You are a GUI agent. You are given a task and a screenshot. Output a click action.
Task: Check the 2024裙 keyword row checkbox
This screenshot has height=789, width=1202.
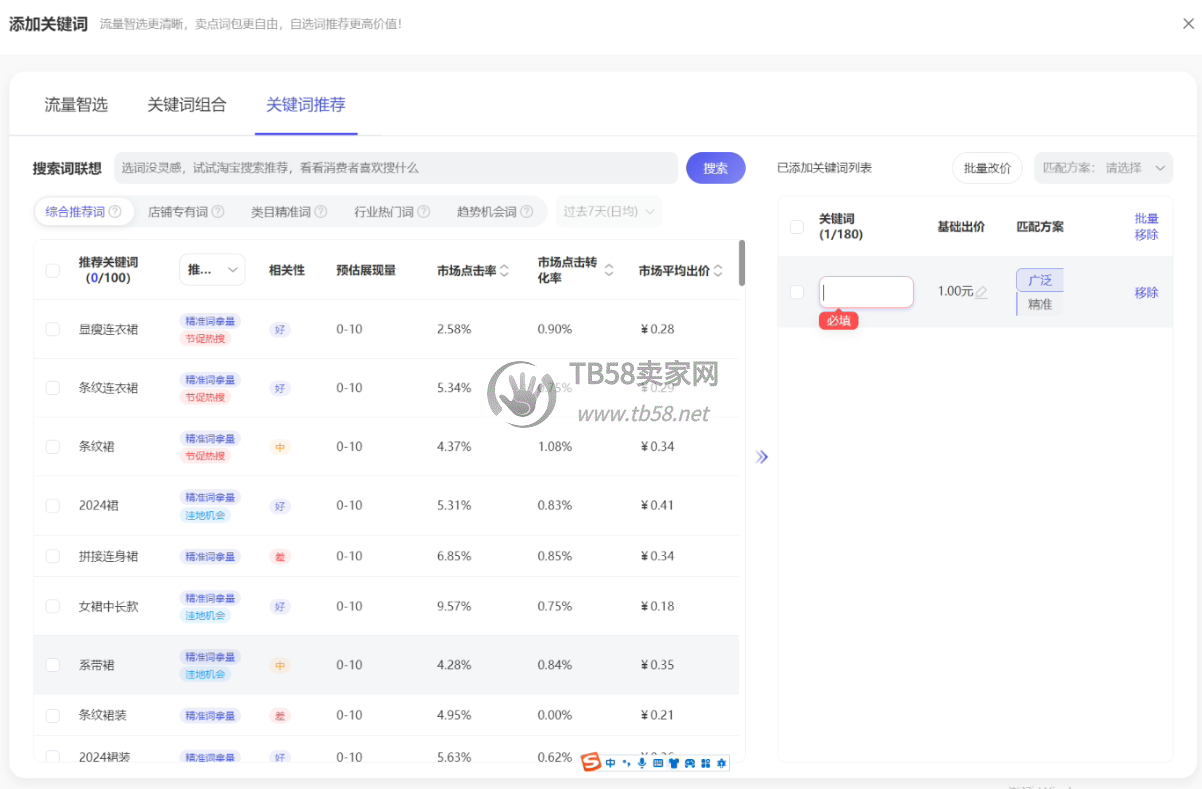[53, 506]
